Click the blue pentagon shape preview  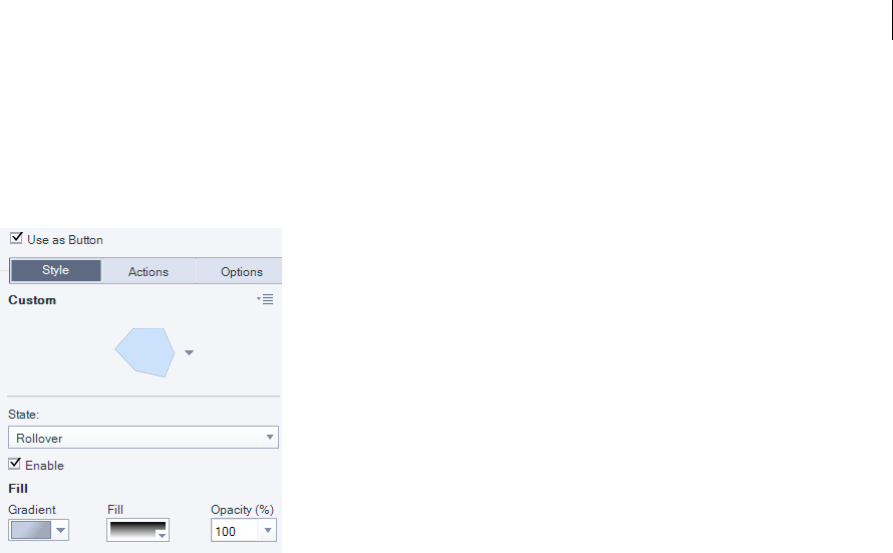[x=145, y=352]
